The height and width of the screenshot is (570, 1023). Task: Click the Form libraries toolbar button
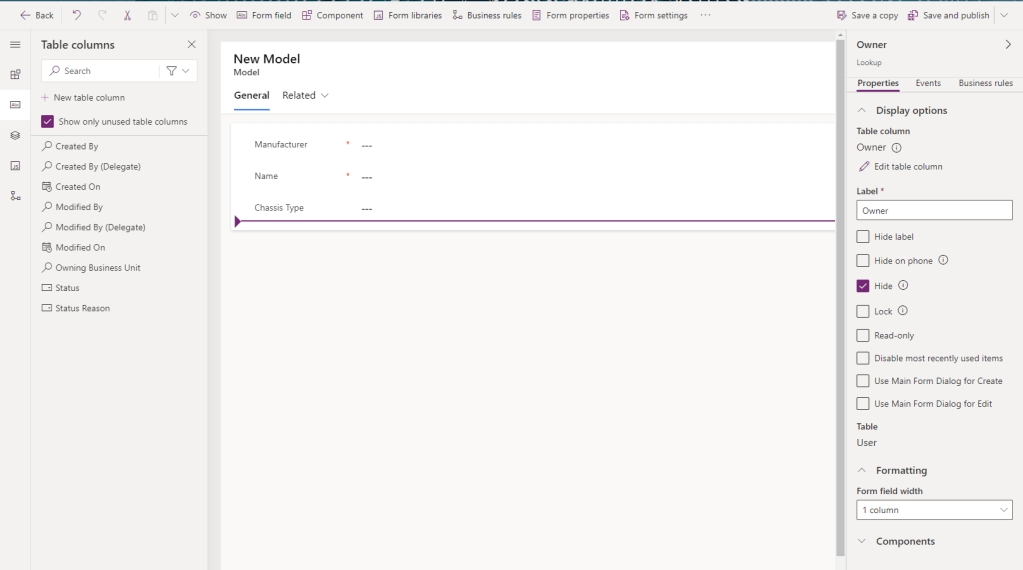coord(407,15)
